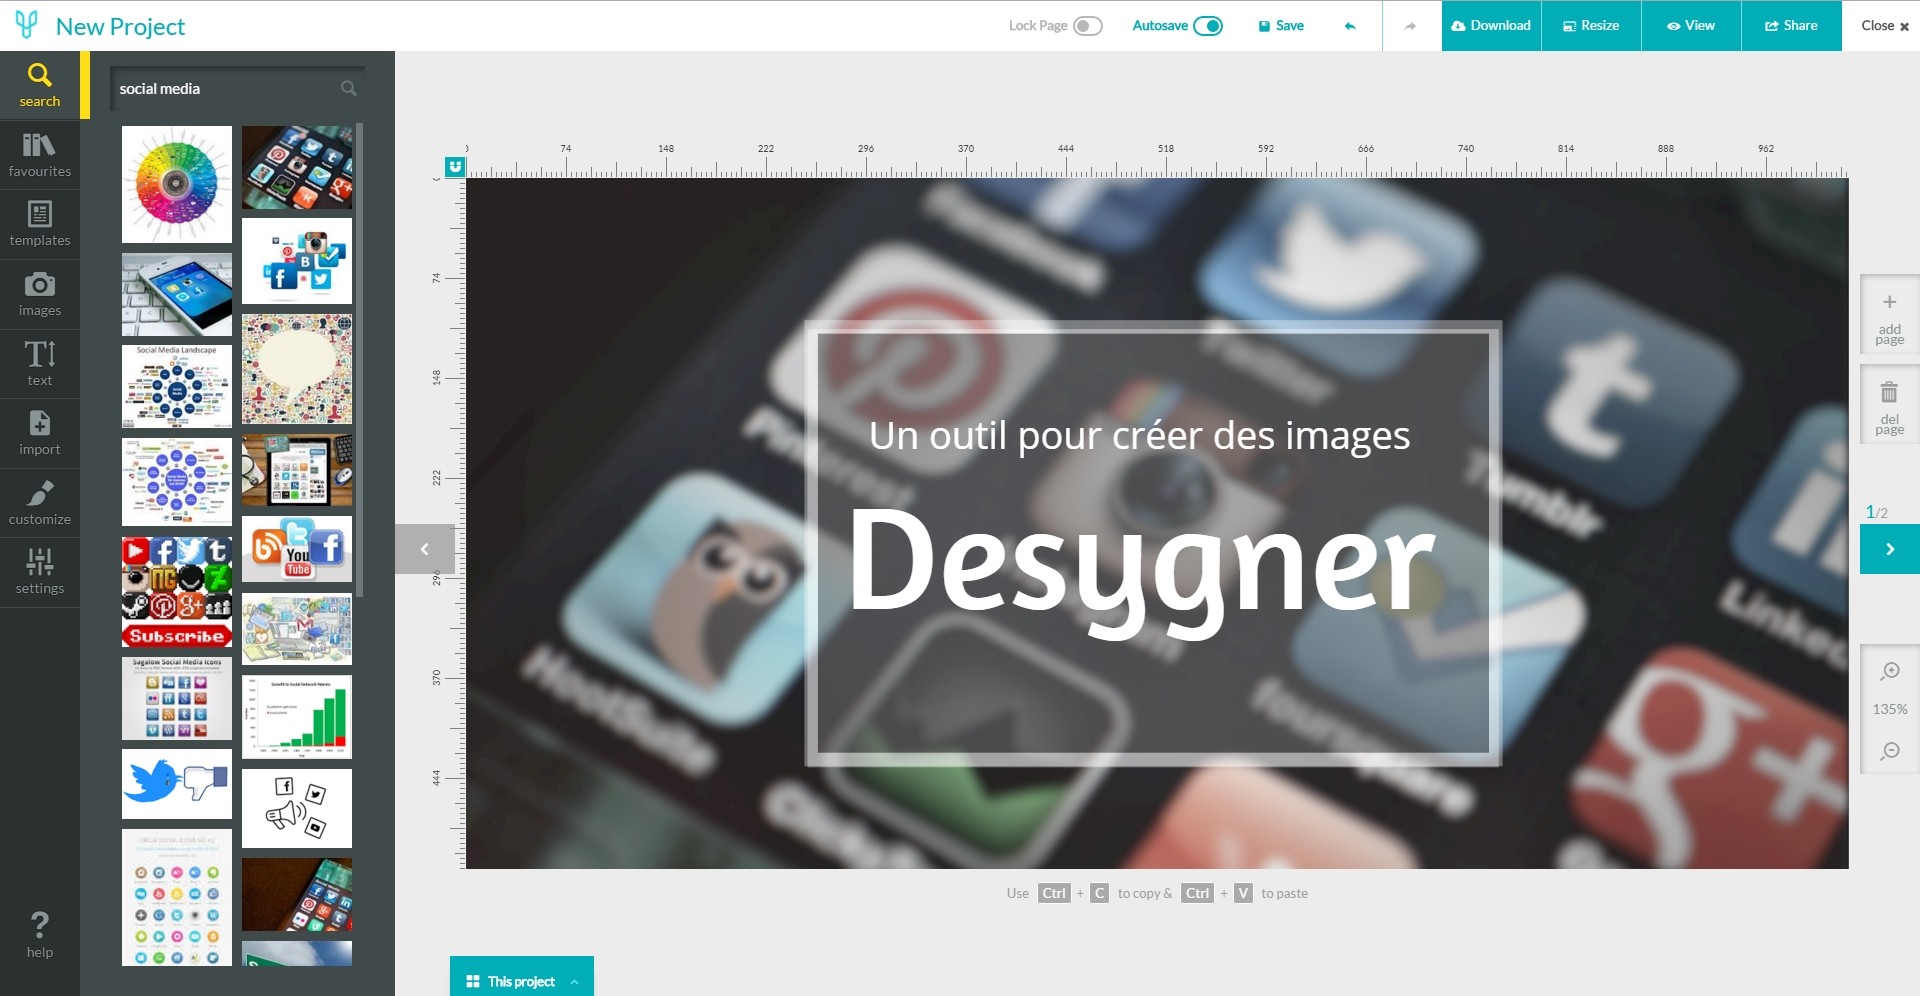
Task: Open the help section
Action: tap(40, 935)
